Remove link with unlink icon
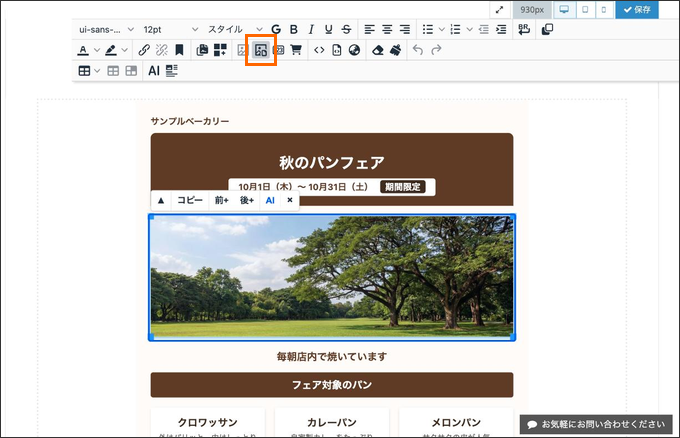680x438 pixels. 162,50
